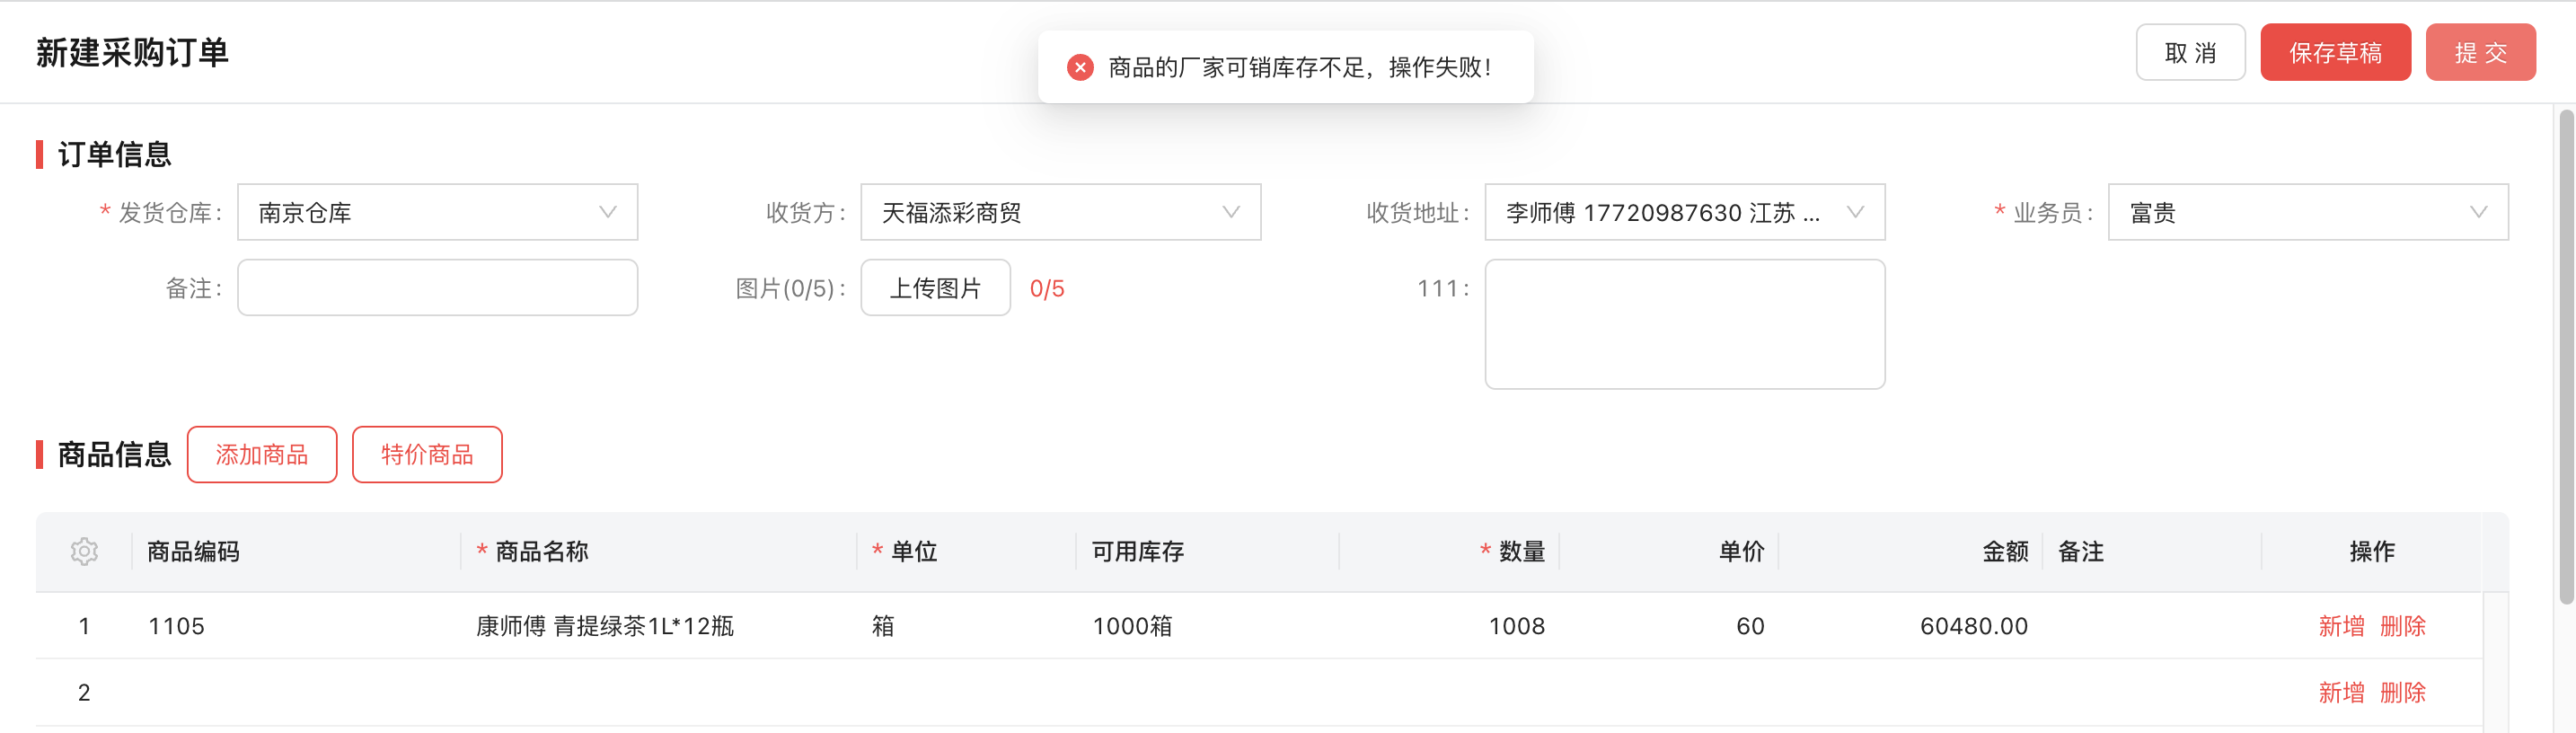2576x733 pixels.
Task: Open the 特价商品 selector
Action: click(427, 454)
